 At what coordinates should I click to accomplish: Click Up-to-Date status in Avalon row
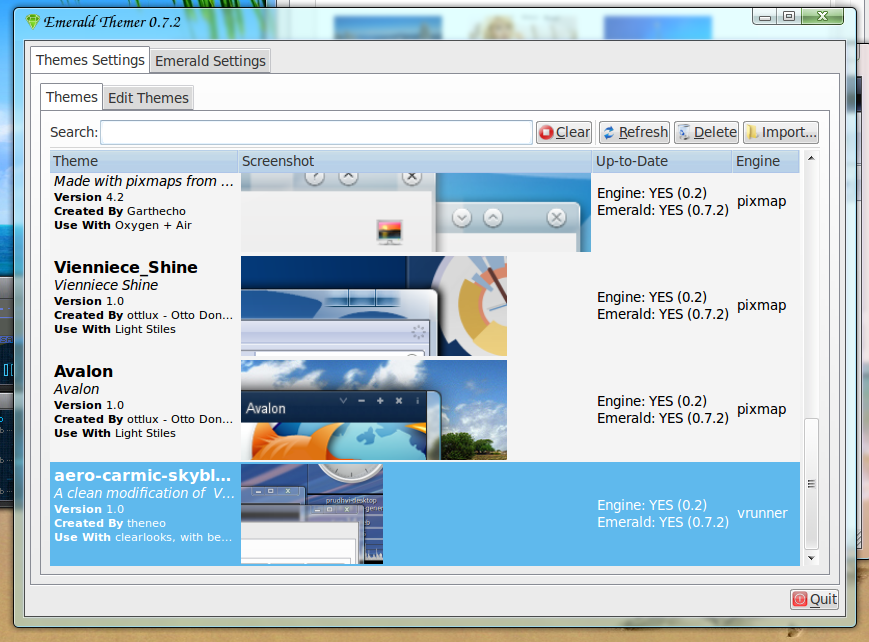coord(663,409)
